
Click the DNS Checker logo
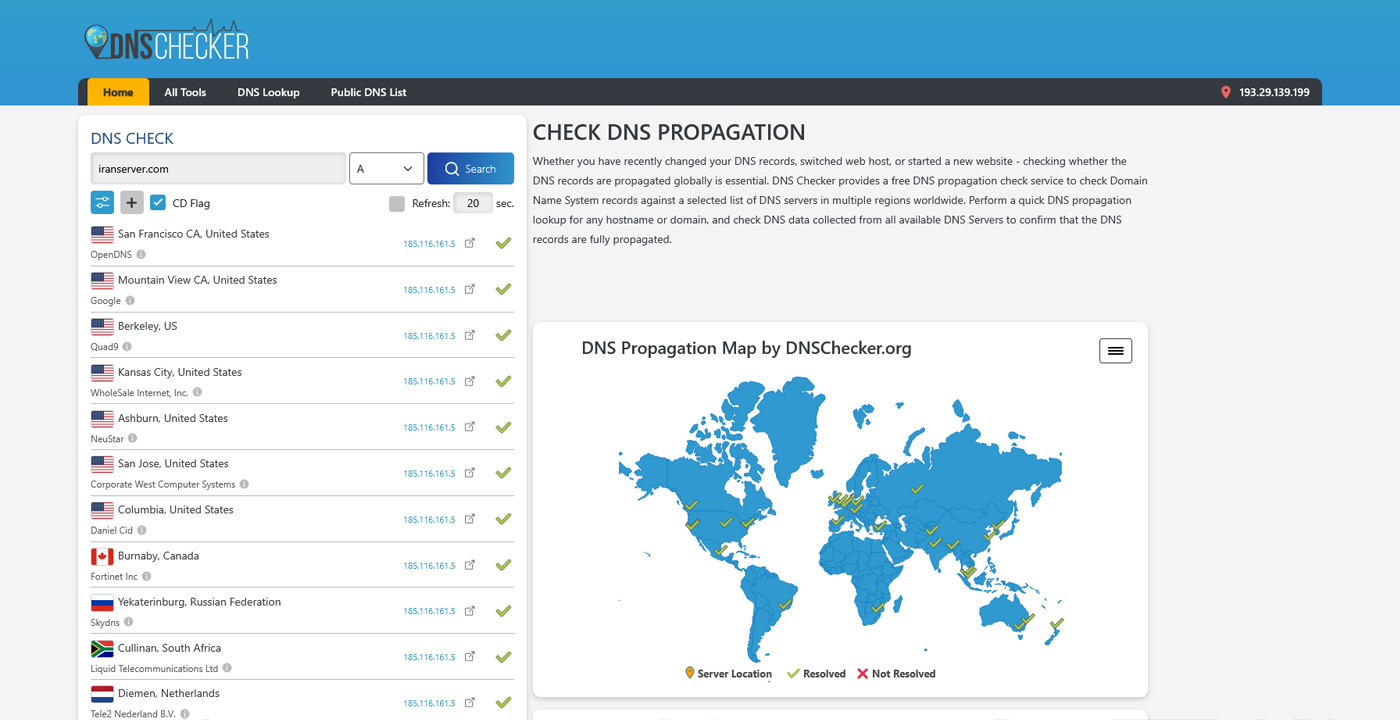[166, 39]
